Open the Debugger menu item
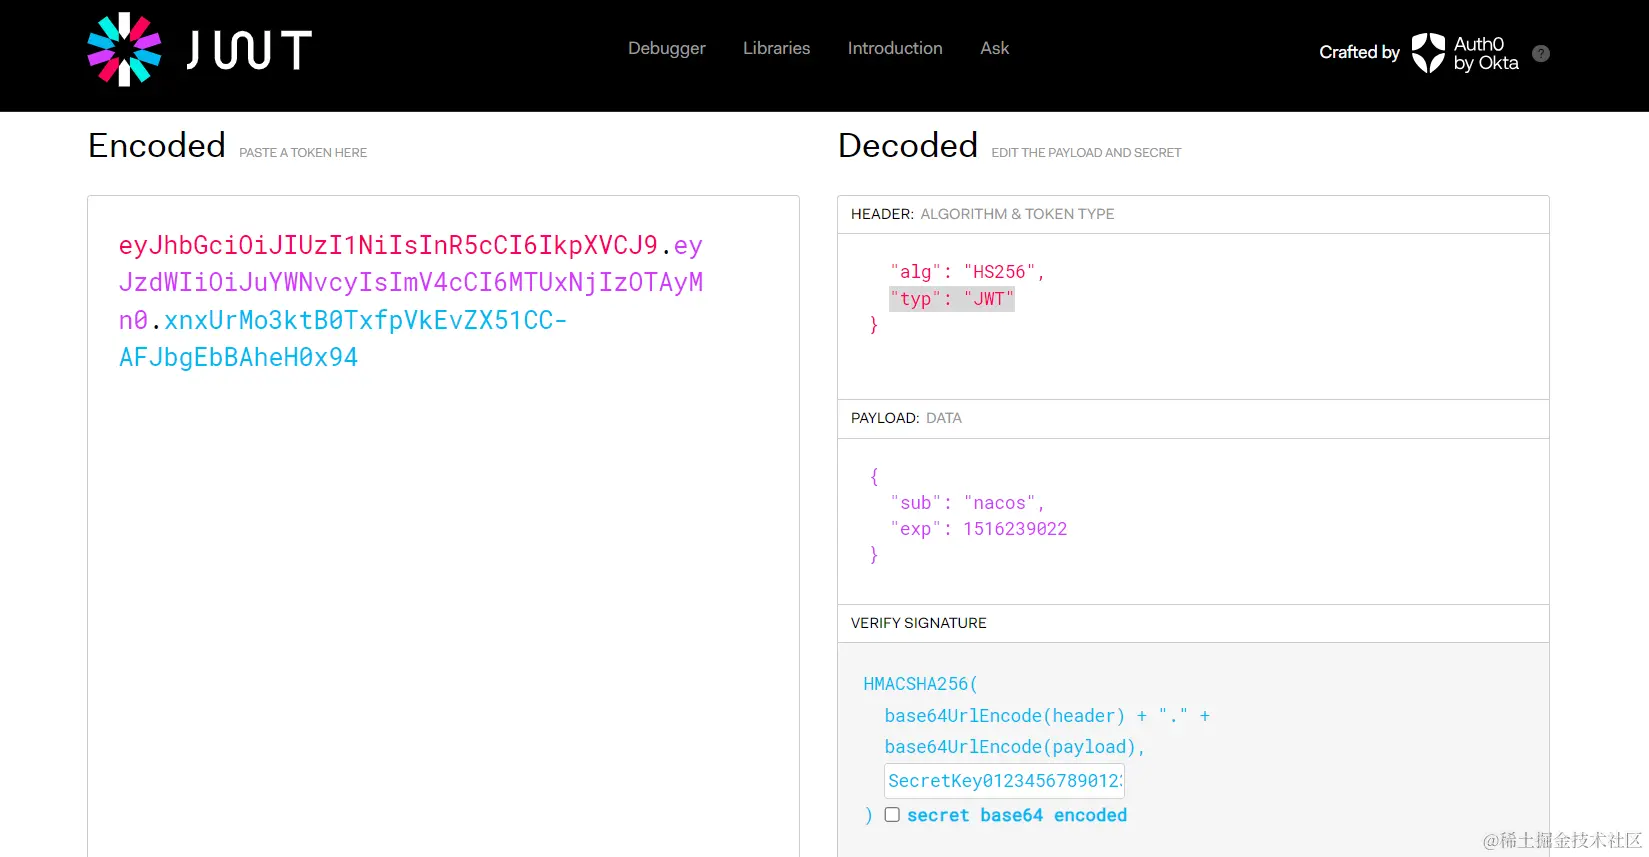This screenshot has width=1649, height=857. coord(667,48)
